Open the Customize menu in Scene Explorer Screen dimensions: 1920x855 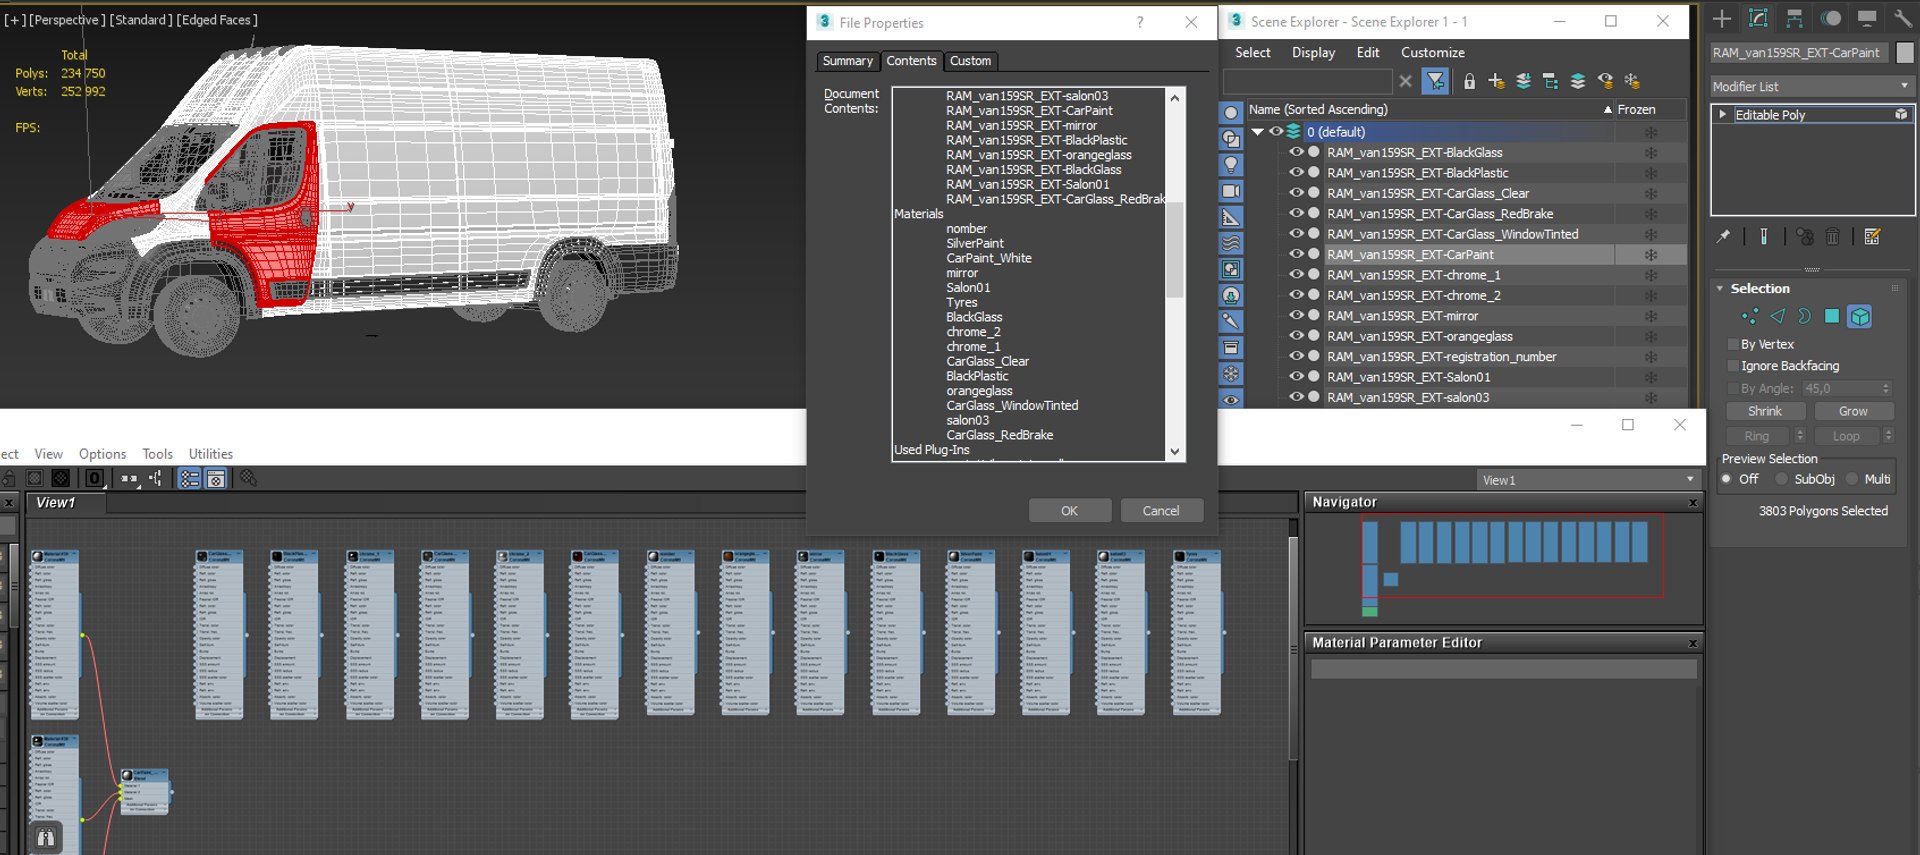[1432, 53]
